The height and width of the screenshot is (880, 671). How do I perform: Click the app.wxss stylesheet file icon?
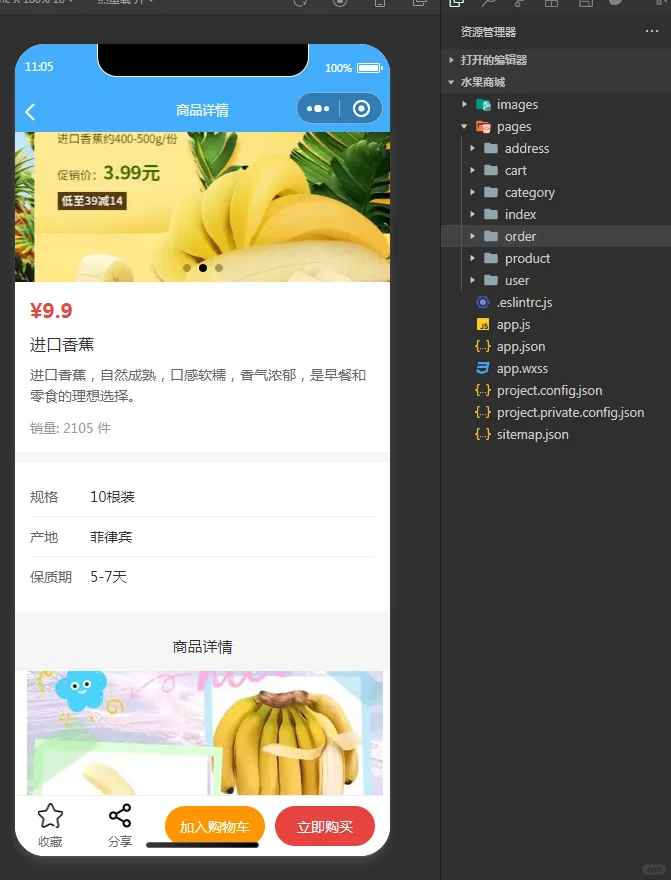click(x=482, y=368)
